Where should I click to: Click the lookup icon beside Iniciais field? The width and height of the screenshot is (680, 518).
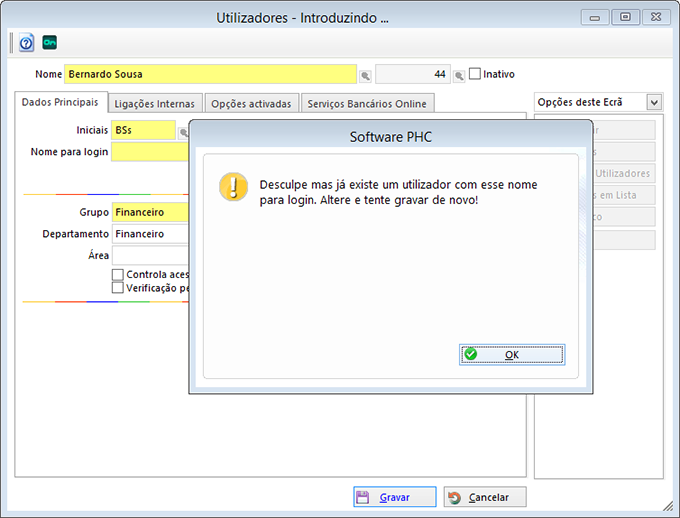click(x=183, y=133)
